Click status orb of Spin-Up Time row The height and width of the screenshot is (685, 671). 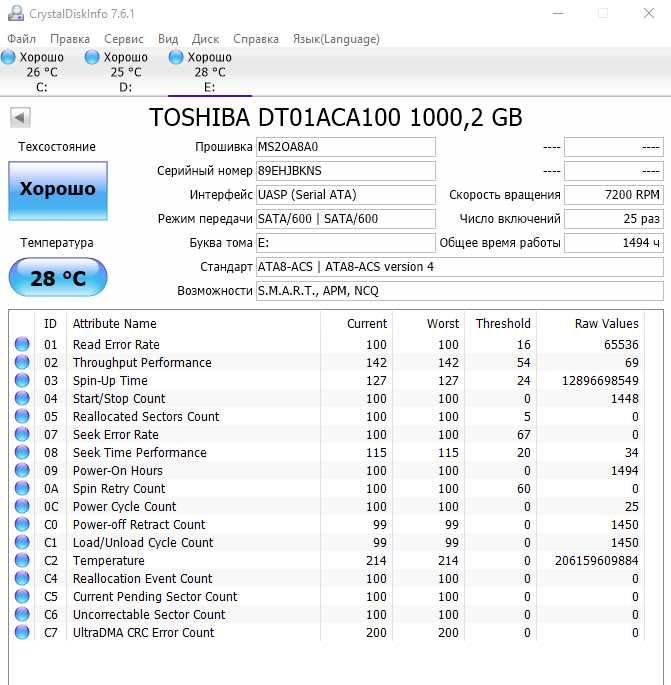(22, 380)
